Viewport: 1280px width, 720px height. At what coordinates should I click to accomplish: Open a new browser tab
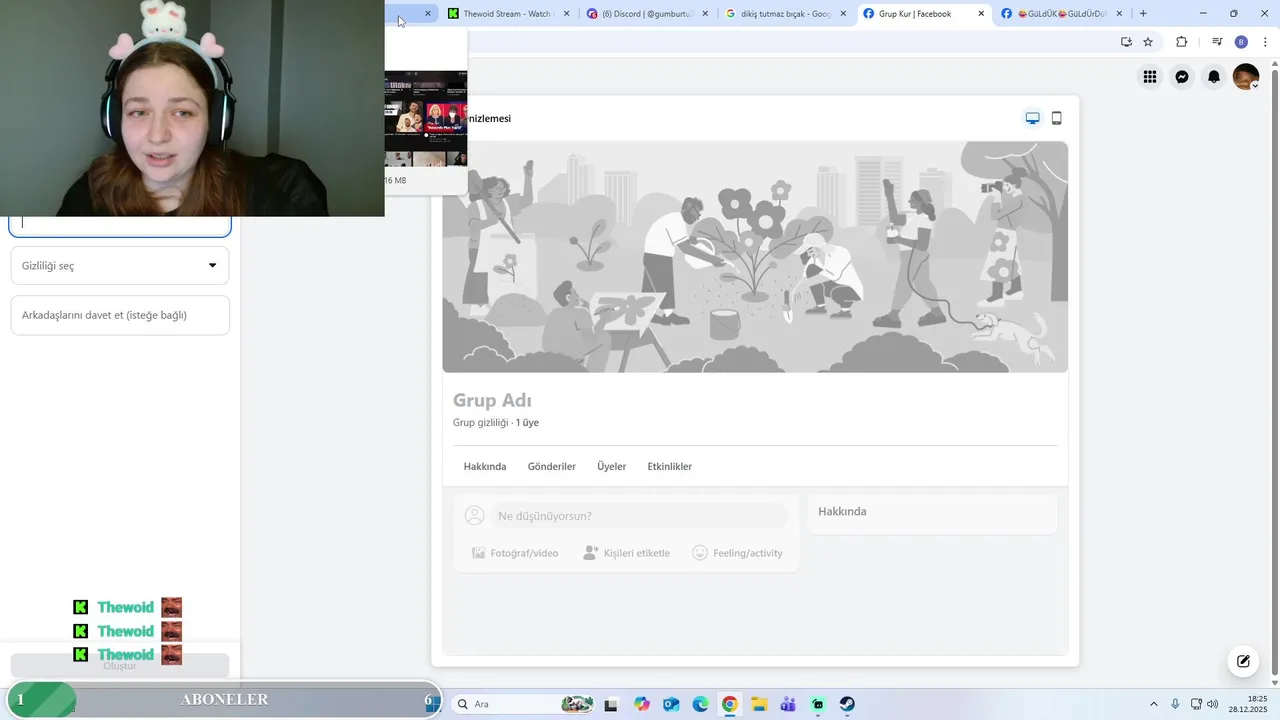[1143, 14]
